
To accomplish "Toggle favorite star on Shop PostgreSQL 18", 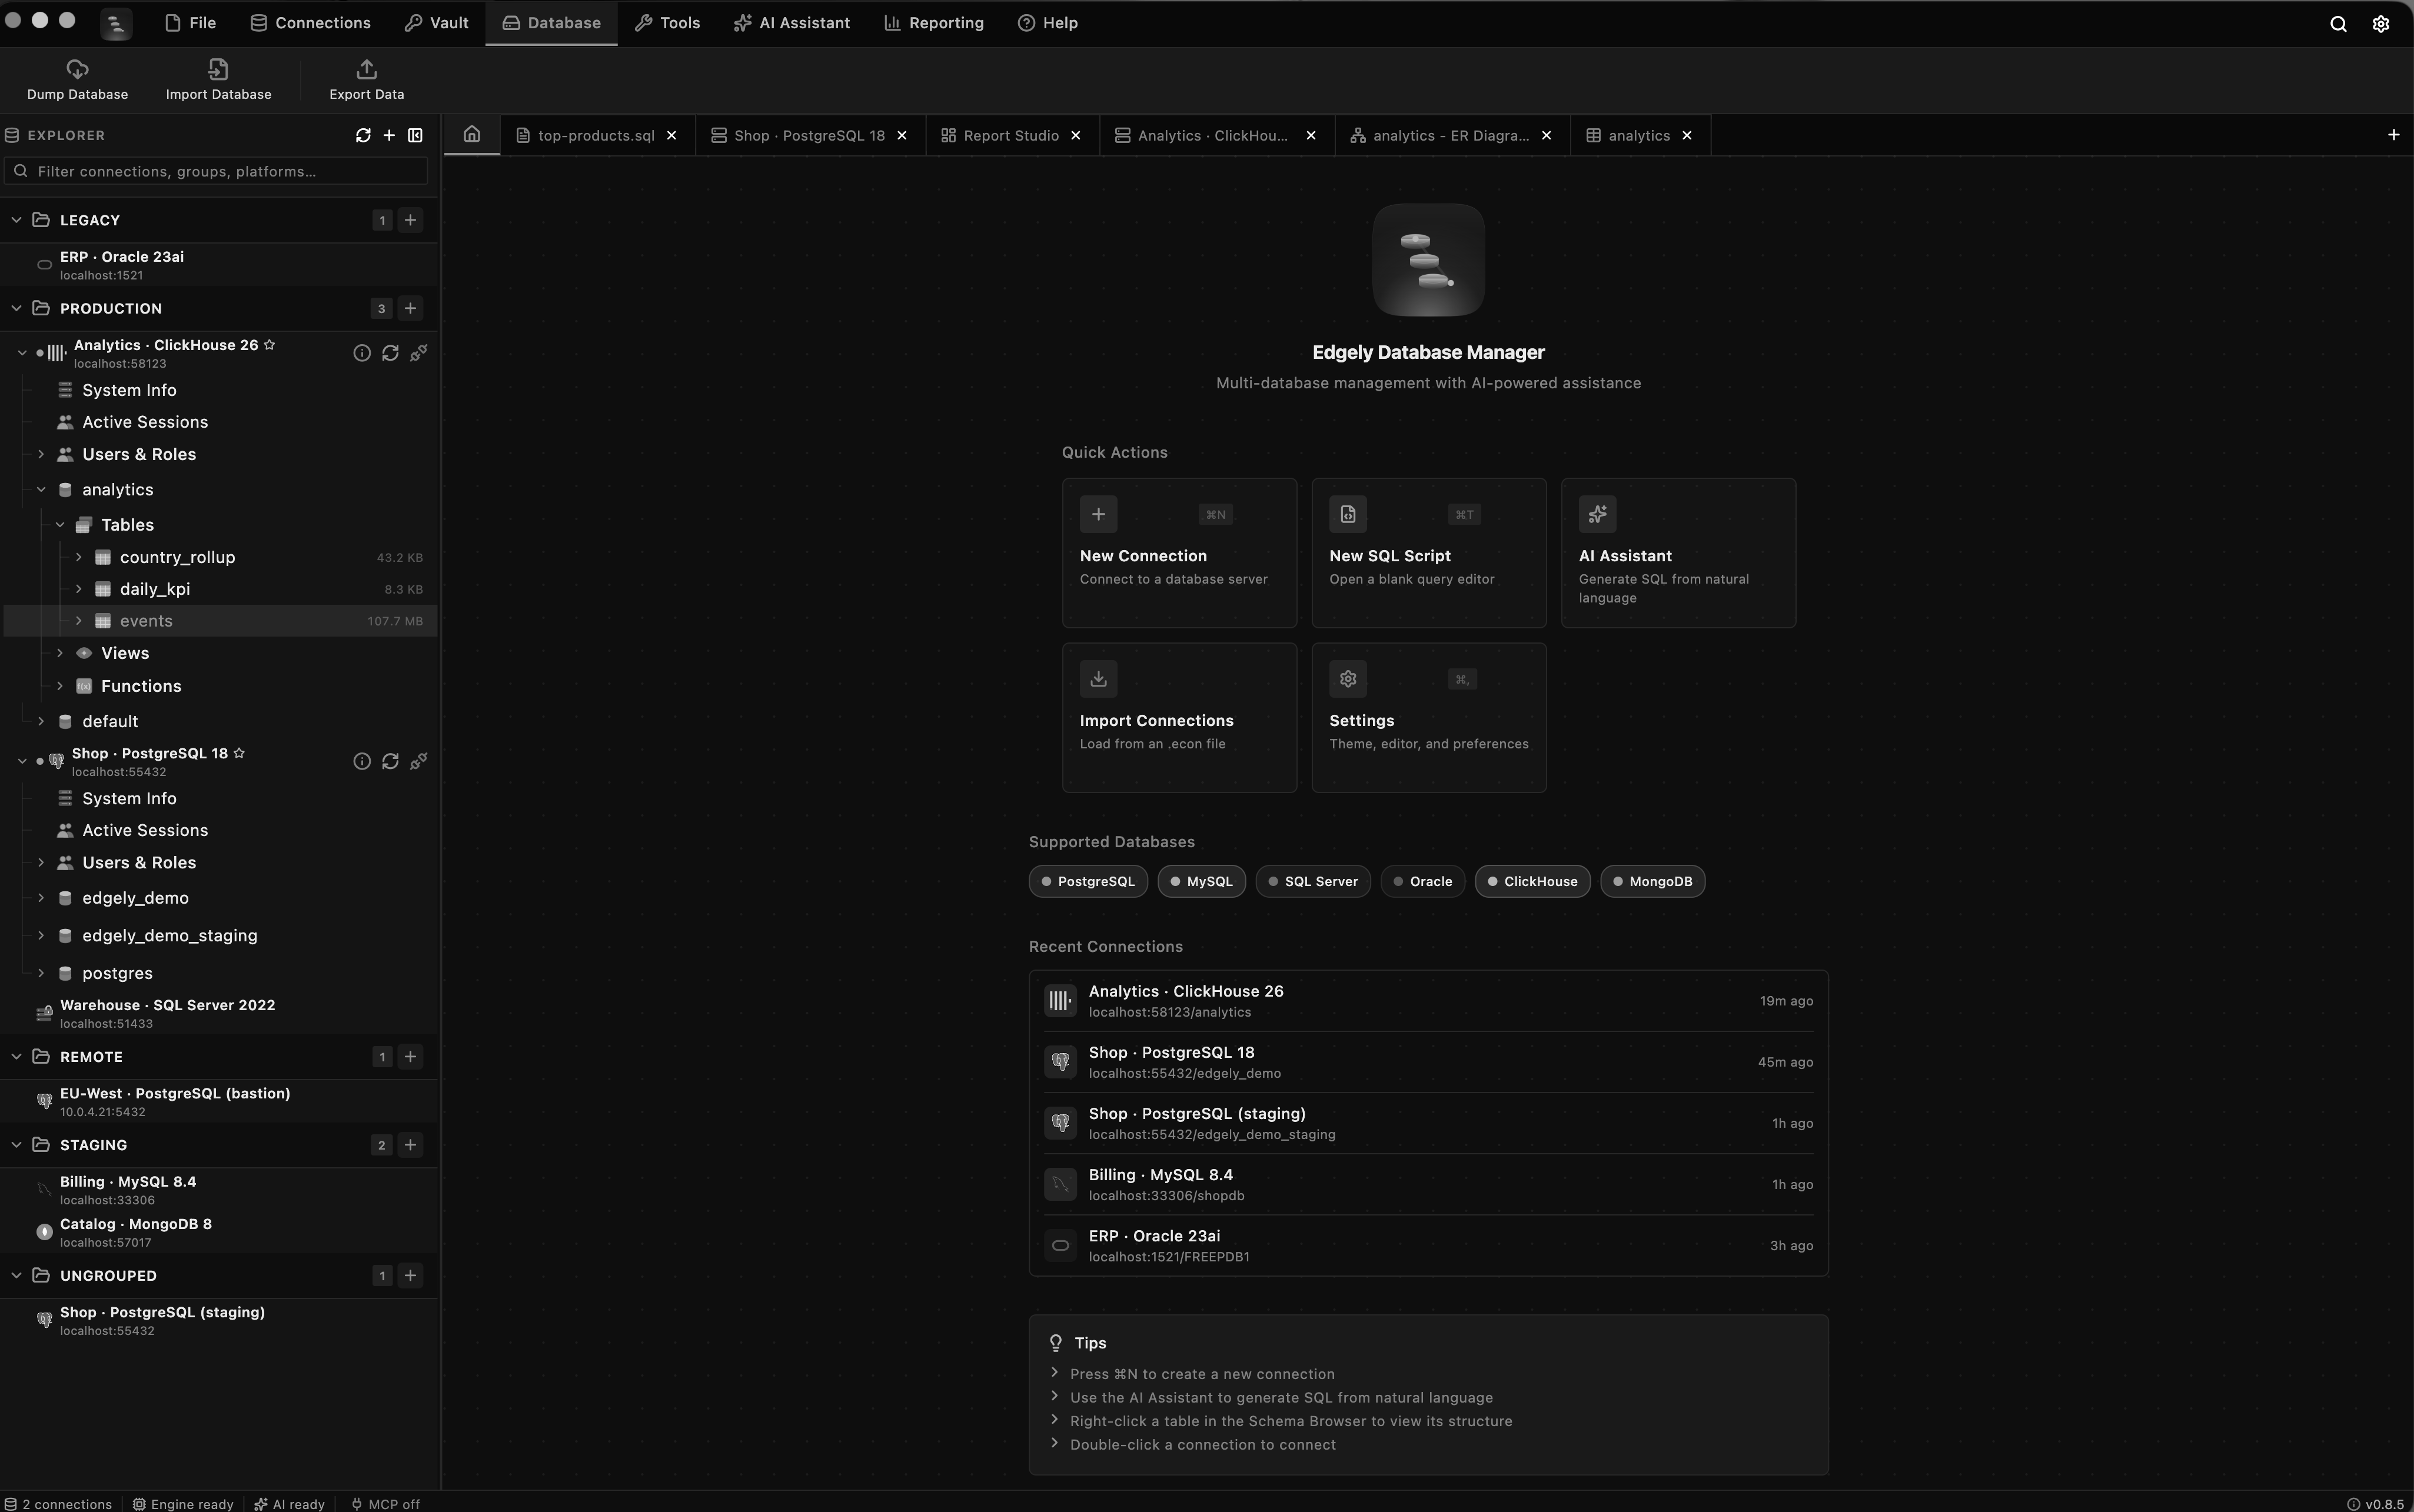I will point(239,753).
